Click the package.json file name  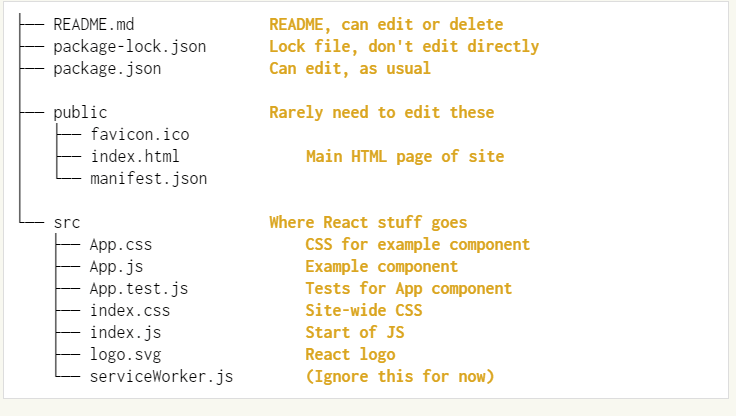[x=107, y=69]
